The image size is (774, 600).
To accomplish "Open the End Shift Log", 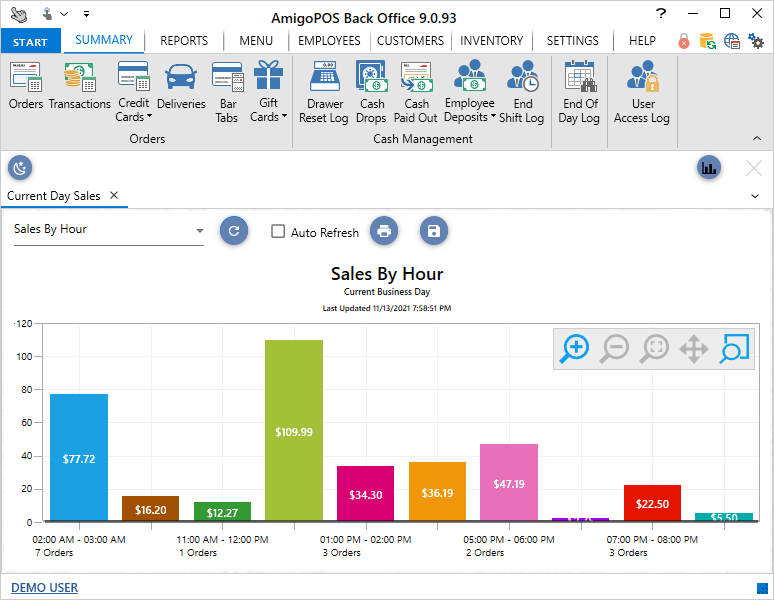I will [x=522, y=91].
